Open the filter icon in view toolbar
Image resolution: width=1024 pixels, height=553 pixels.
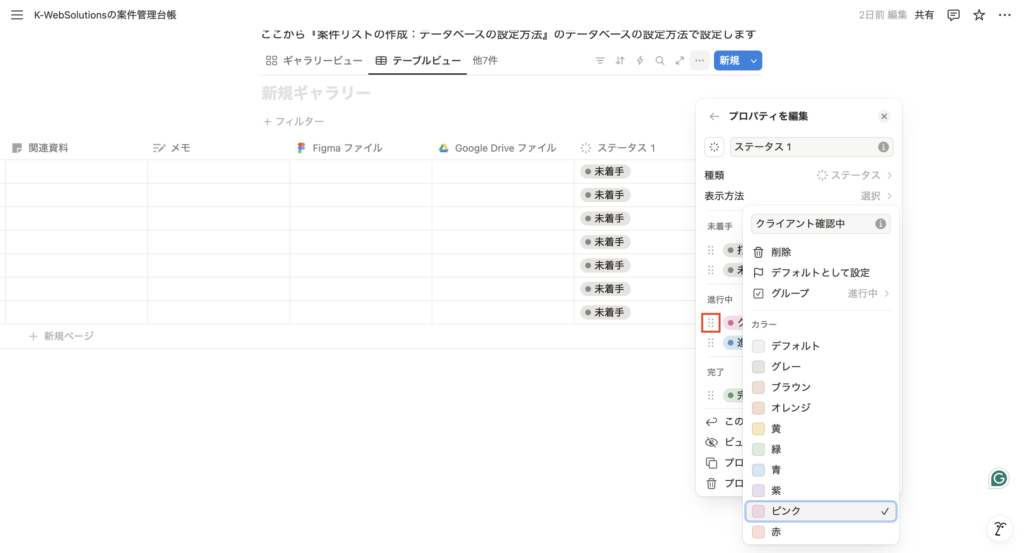click(600, 61)
